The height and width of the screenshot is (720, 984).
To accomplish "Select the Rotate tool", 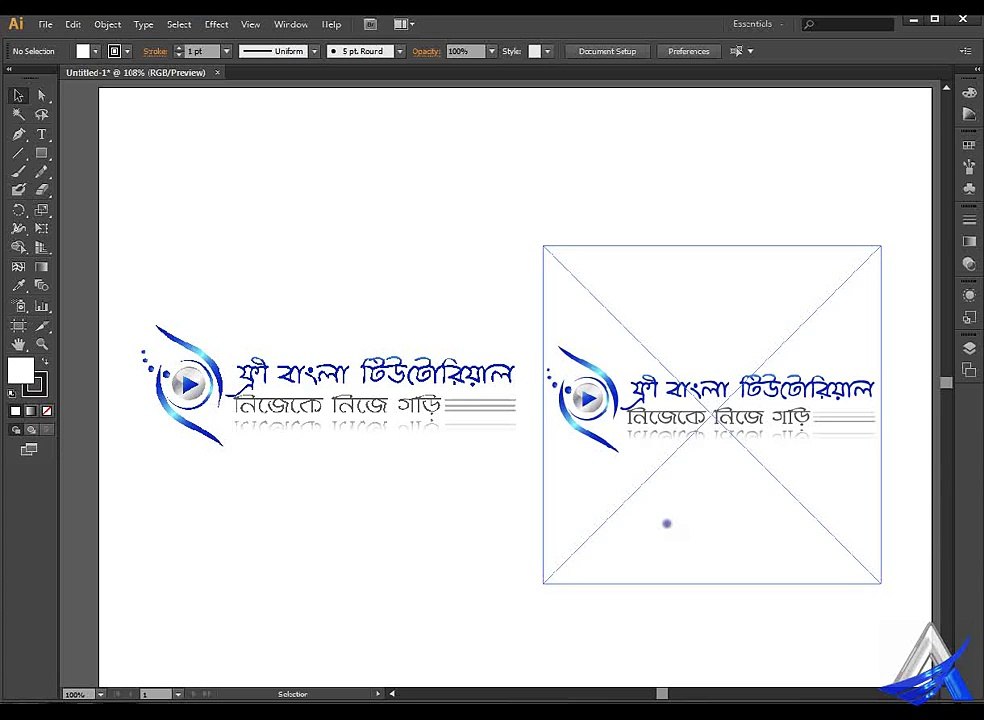I will pyautogui.click(x=18, y=210).
